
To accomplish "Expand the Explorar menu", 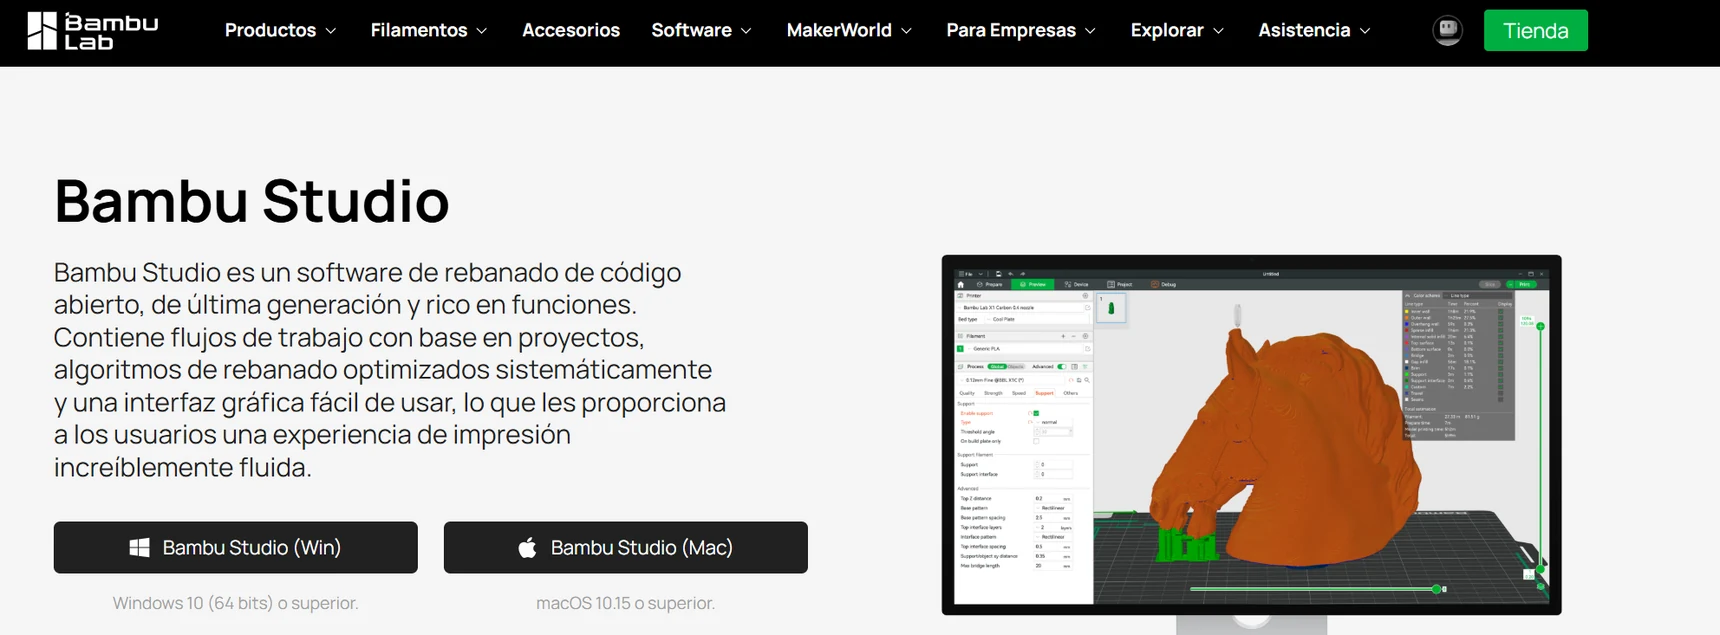I will click(1177, 30).
